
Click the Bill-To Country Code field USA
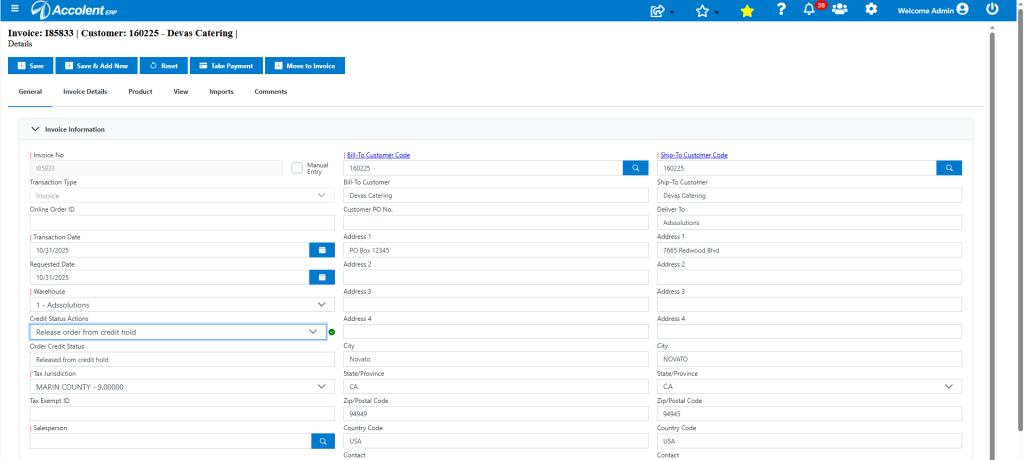496,441
